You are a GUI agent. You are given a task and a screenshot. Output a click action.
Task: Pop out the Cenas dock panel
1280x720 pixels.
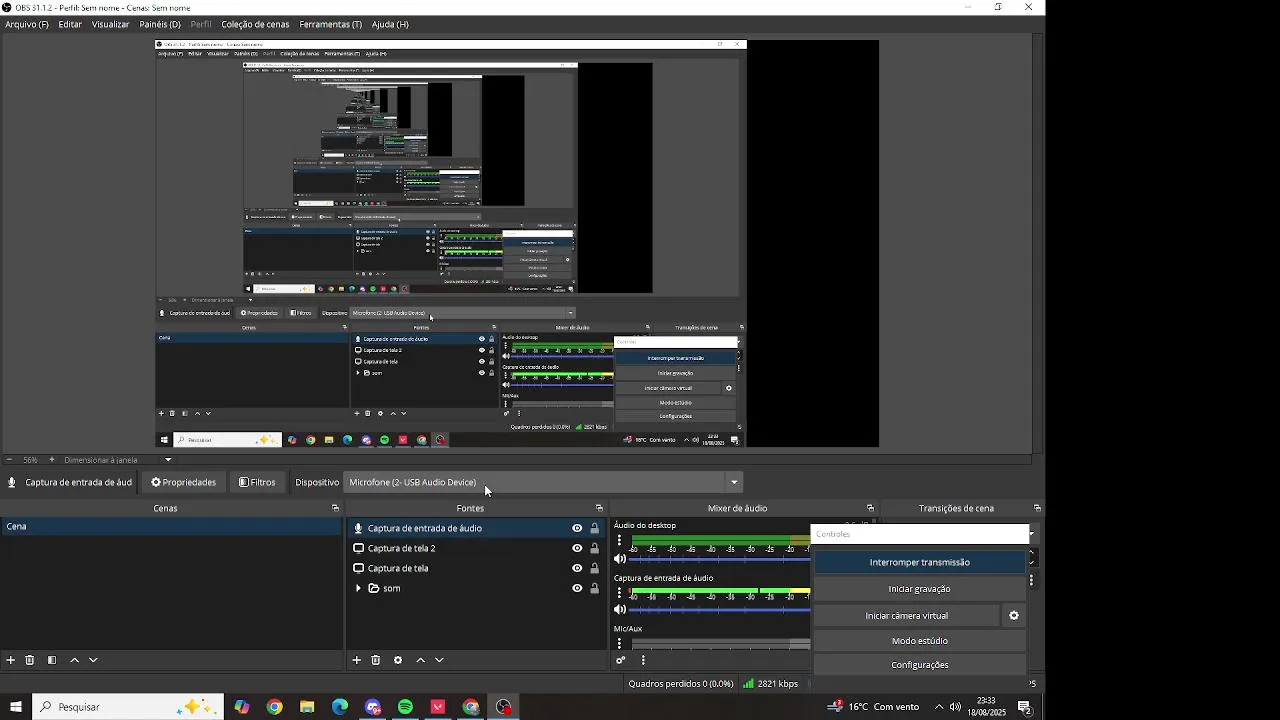point(335,508)
